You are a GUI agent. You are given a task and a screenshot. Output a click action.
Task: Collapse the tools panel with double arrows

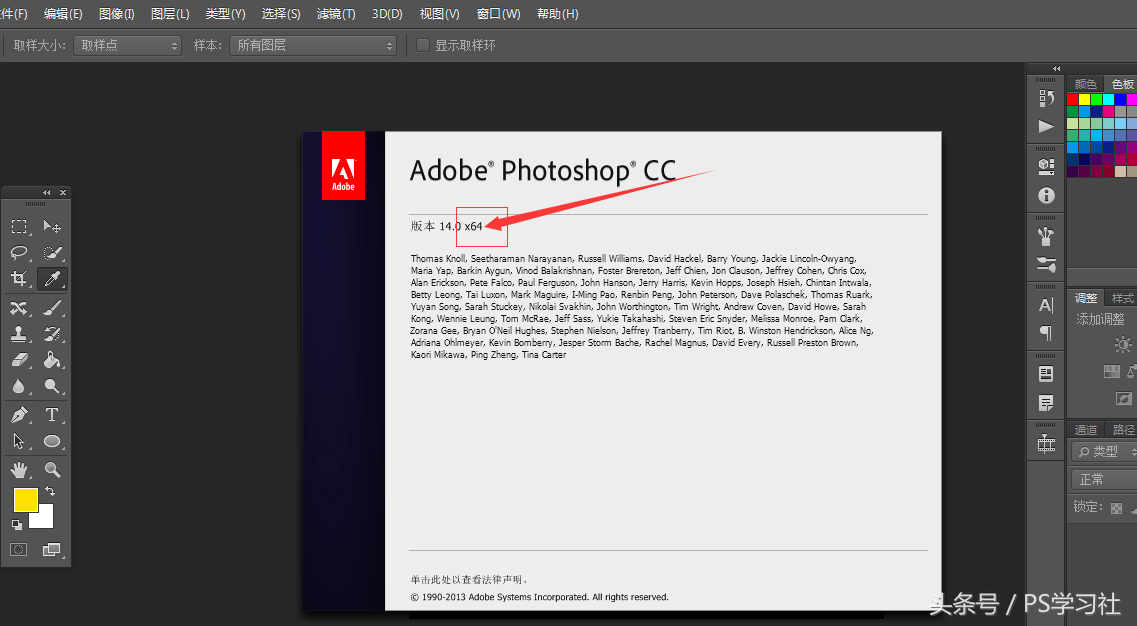(x=46, y=192)
